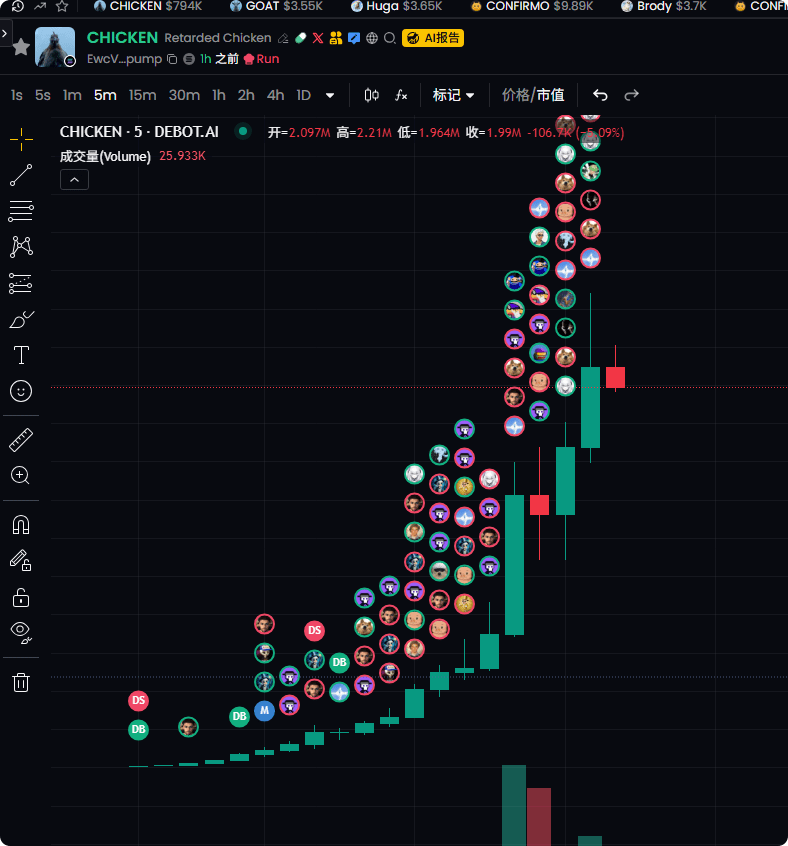788x846 pixels.
Task: Switch to the 15m timeframe
Action: [142, 95]
